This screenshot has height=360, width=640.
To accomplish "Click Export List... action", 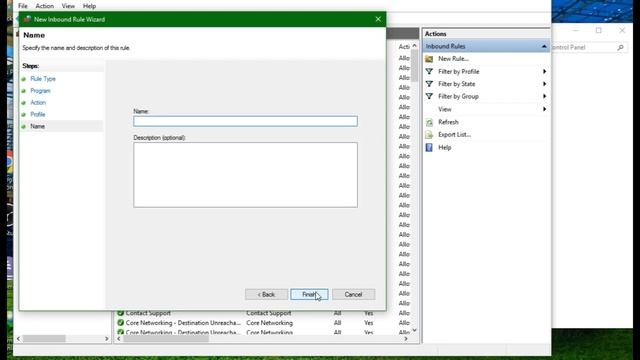I will [454, 135].
